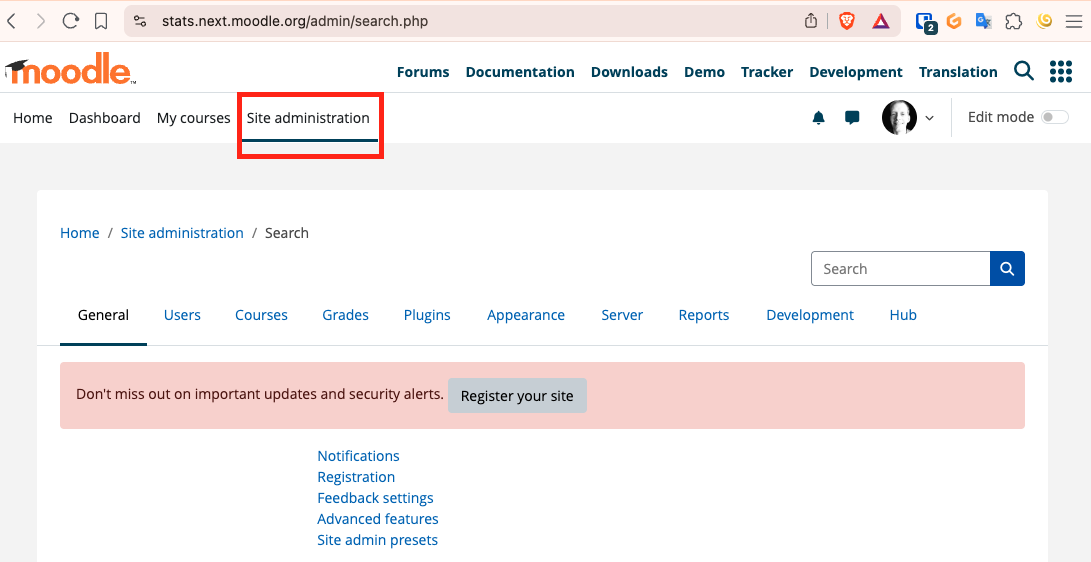Open the Registration link

point(356,477)
